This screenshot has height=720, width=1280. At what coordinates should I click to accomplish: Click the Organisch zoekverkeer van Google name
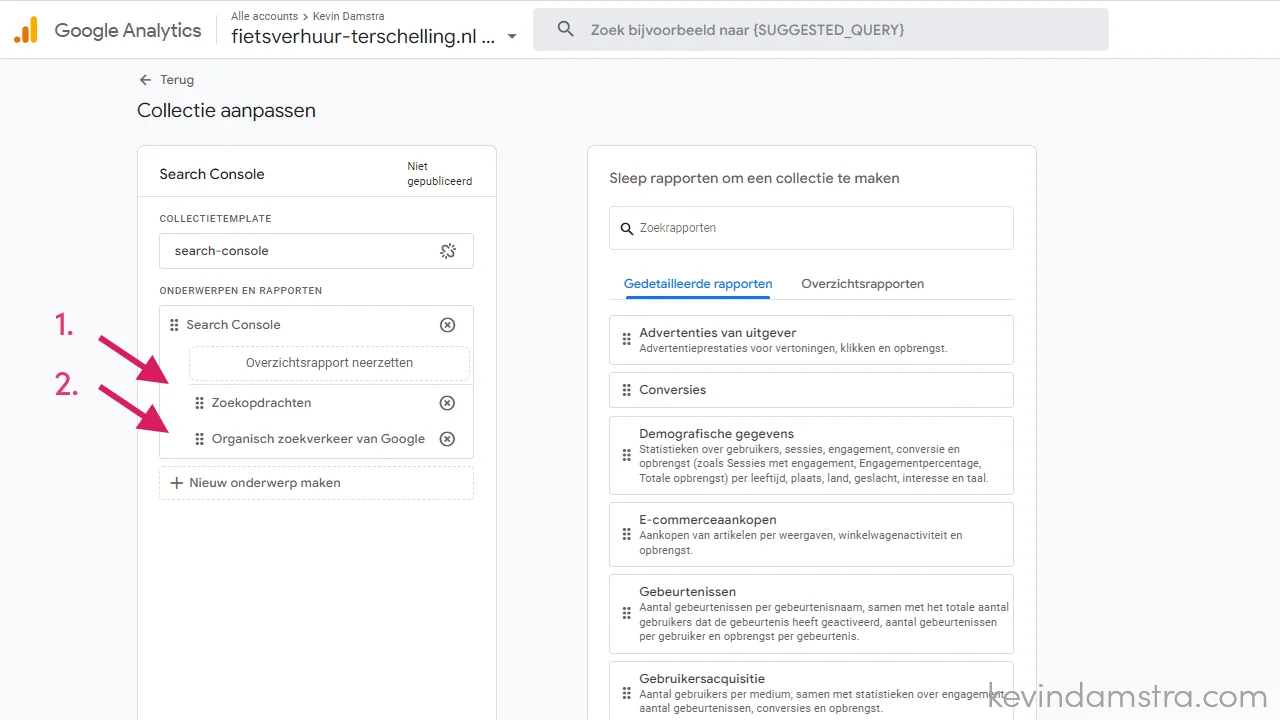[x=318, y=439]
